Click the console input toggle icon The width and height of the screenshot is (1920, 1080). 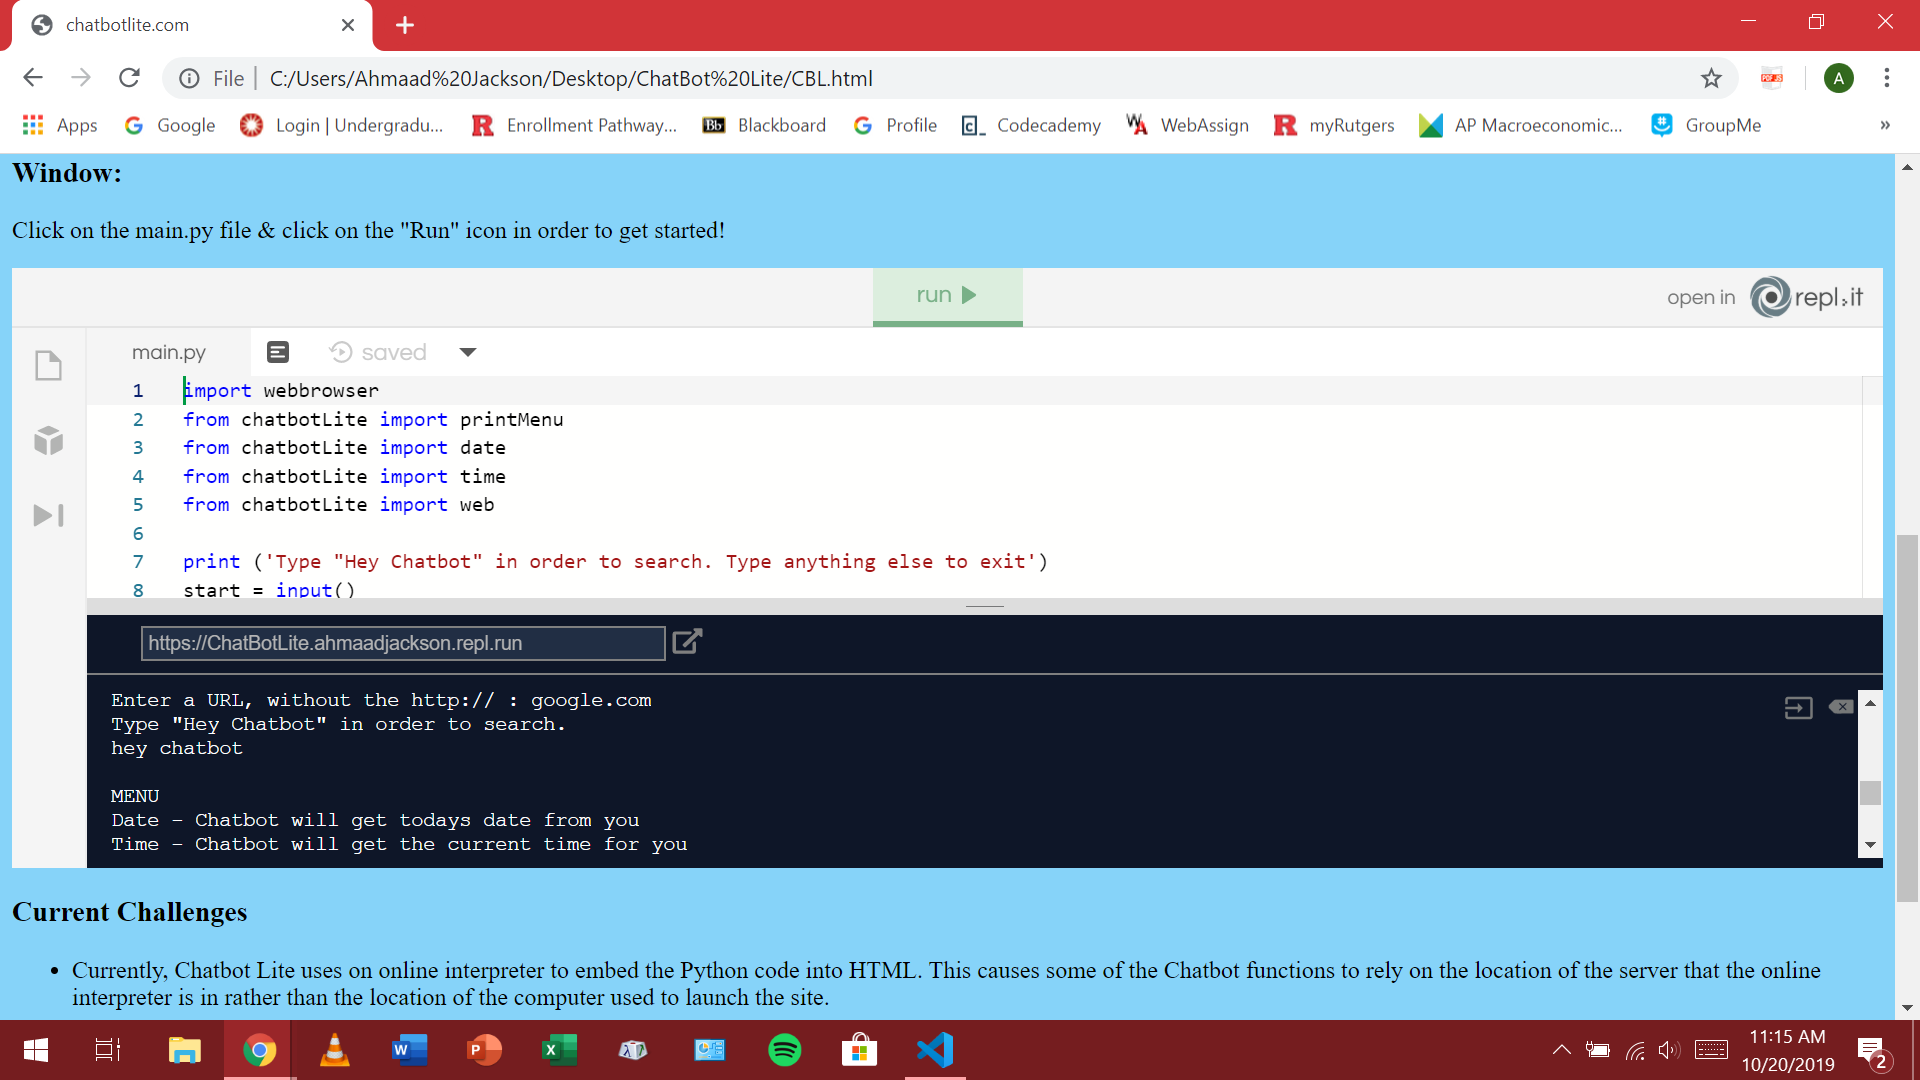[x=1798, y=708]
